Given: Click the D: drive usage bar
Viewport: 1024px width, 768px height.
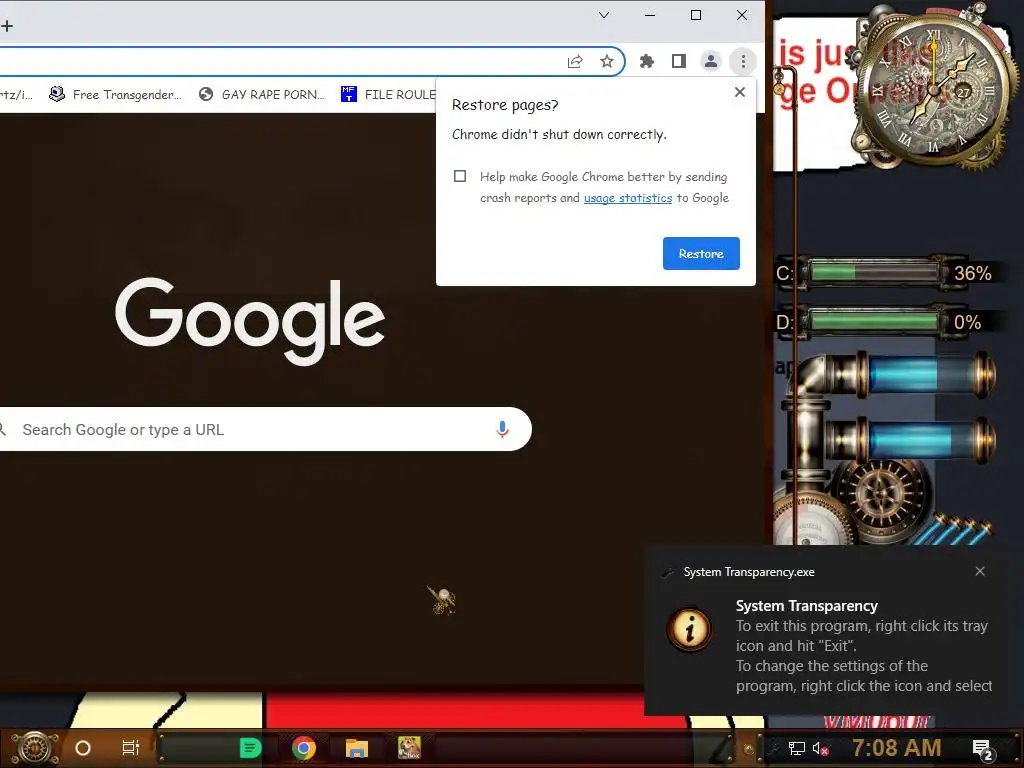Looking at the screenshot, I should click(x=874, y=321).
